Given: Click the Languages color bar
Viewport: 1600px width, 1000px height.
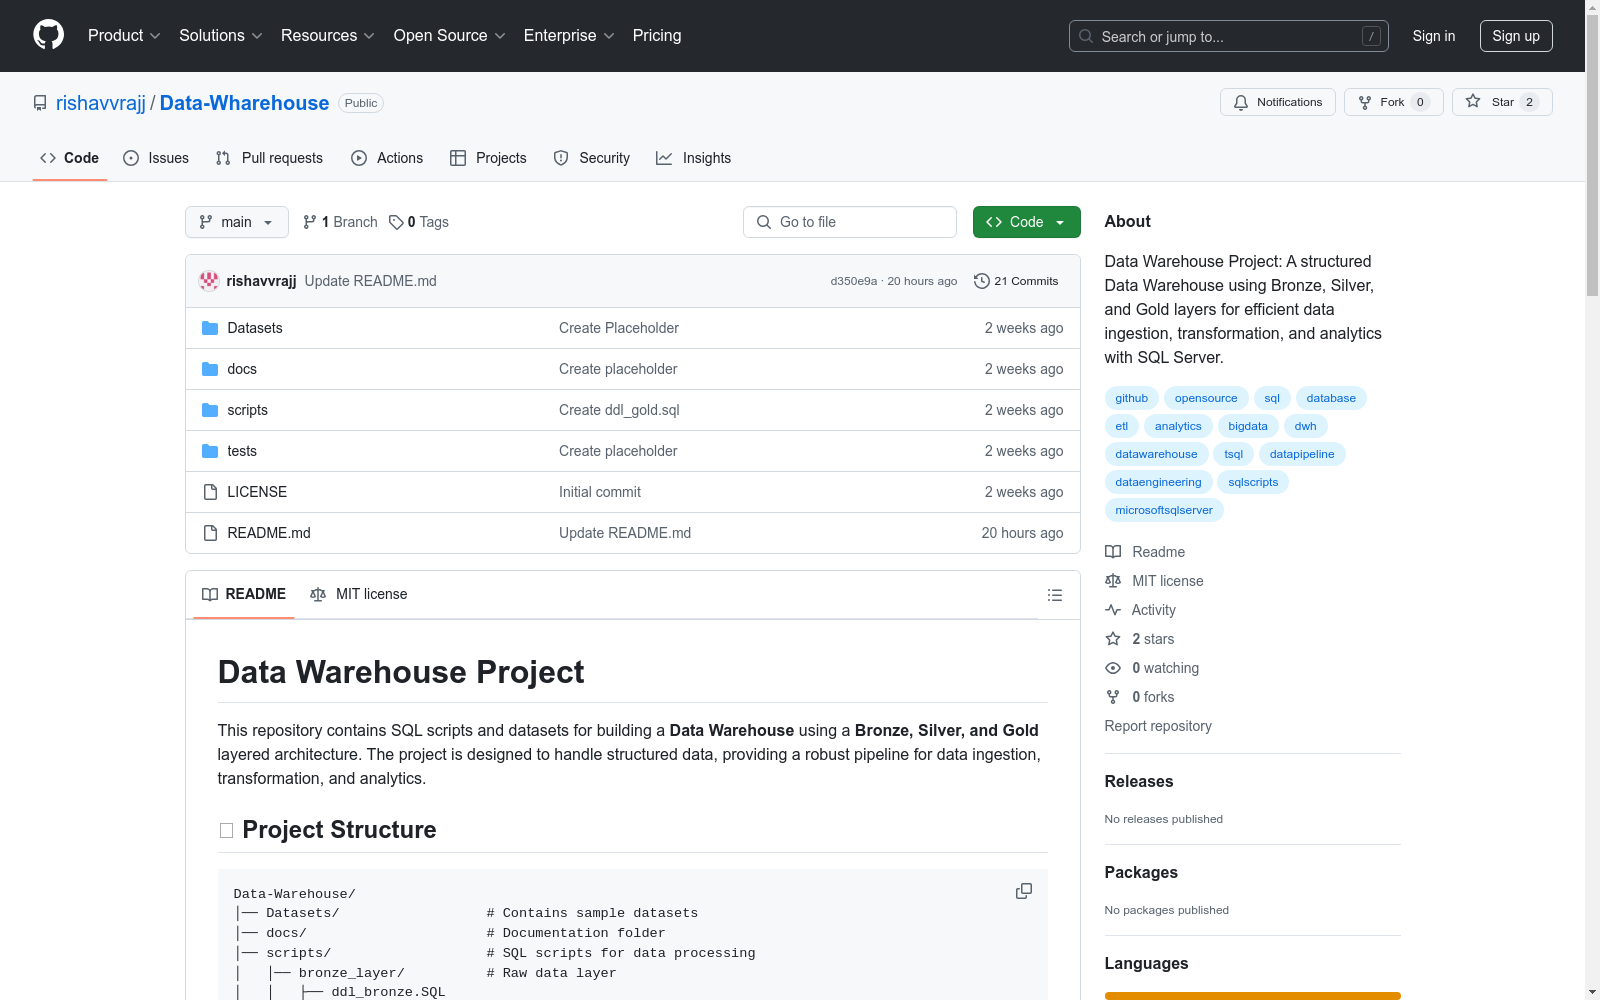Looking at the screenshot, I should click(1252, 996).
